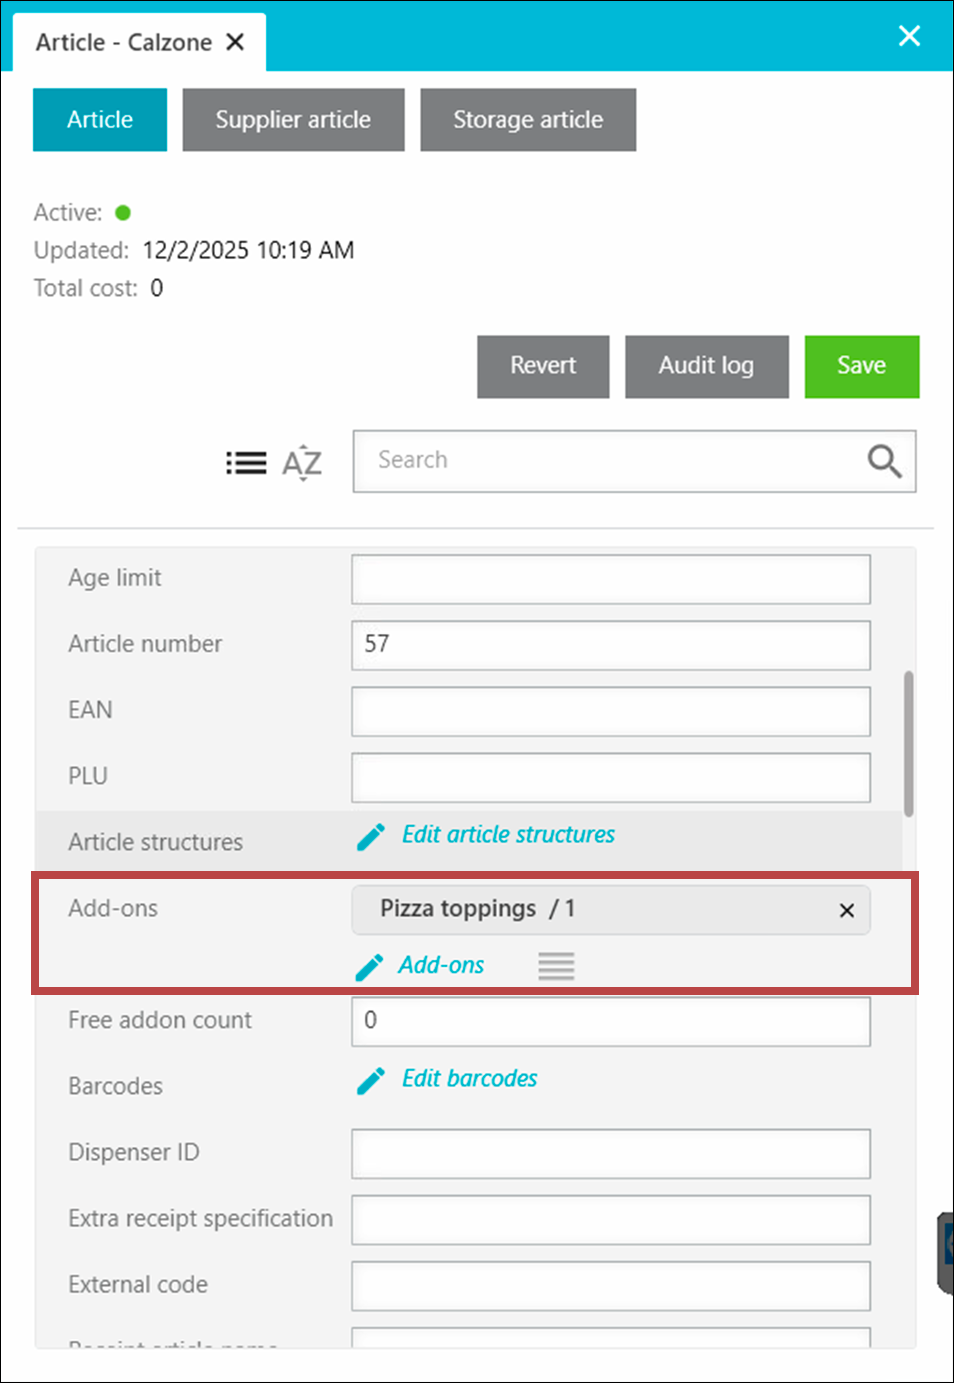The image size is (954, 1383).
Task: Open the Storage article tab
Action: point(528,120)
